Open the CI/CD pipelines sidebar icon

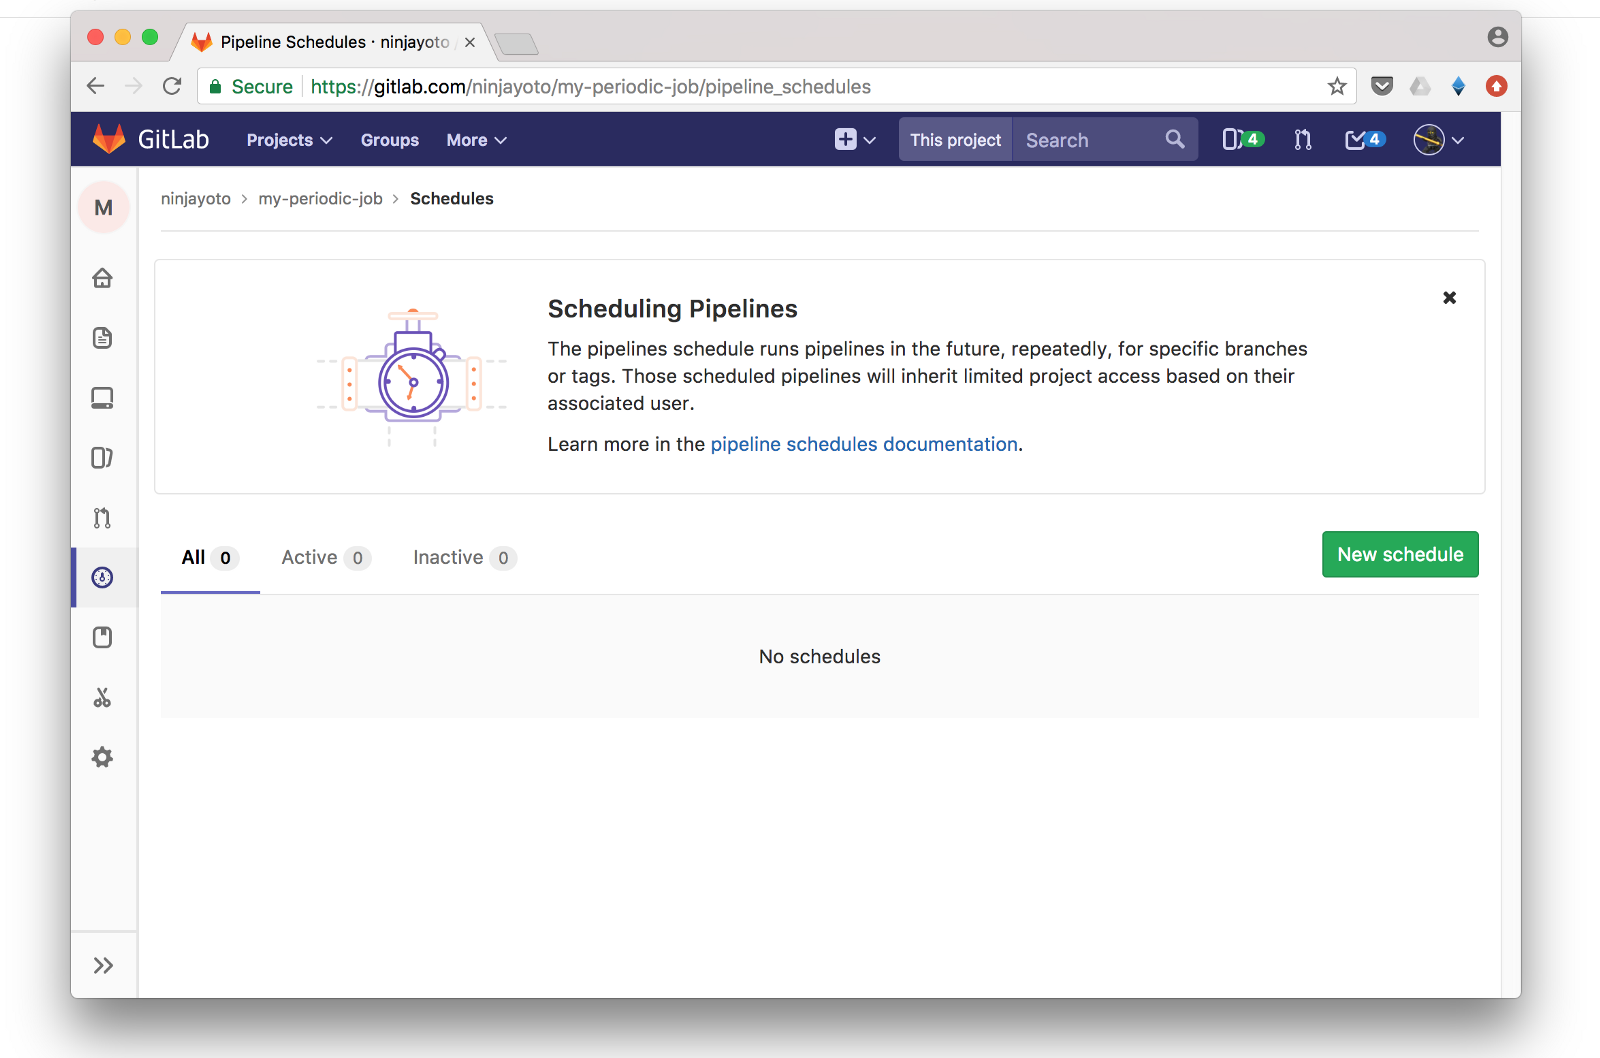click(102, 578)
